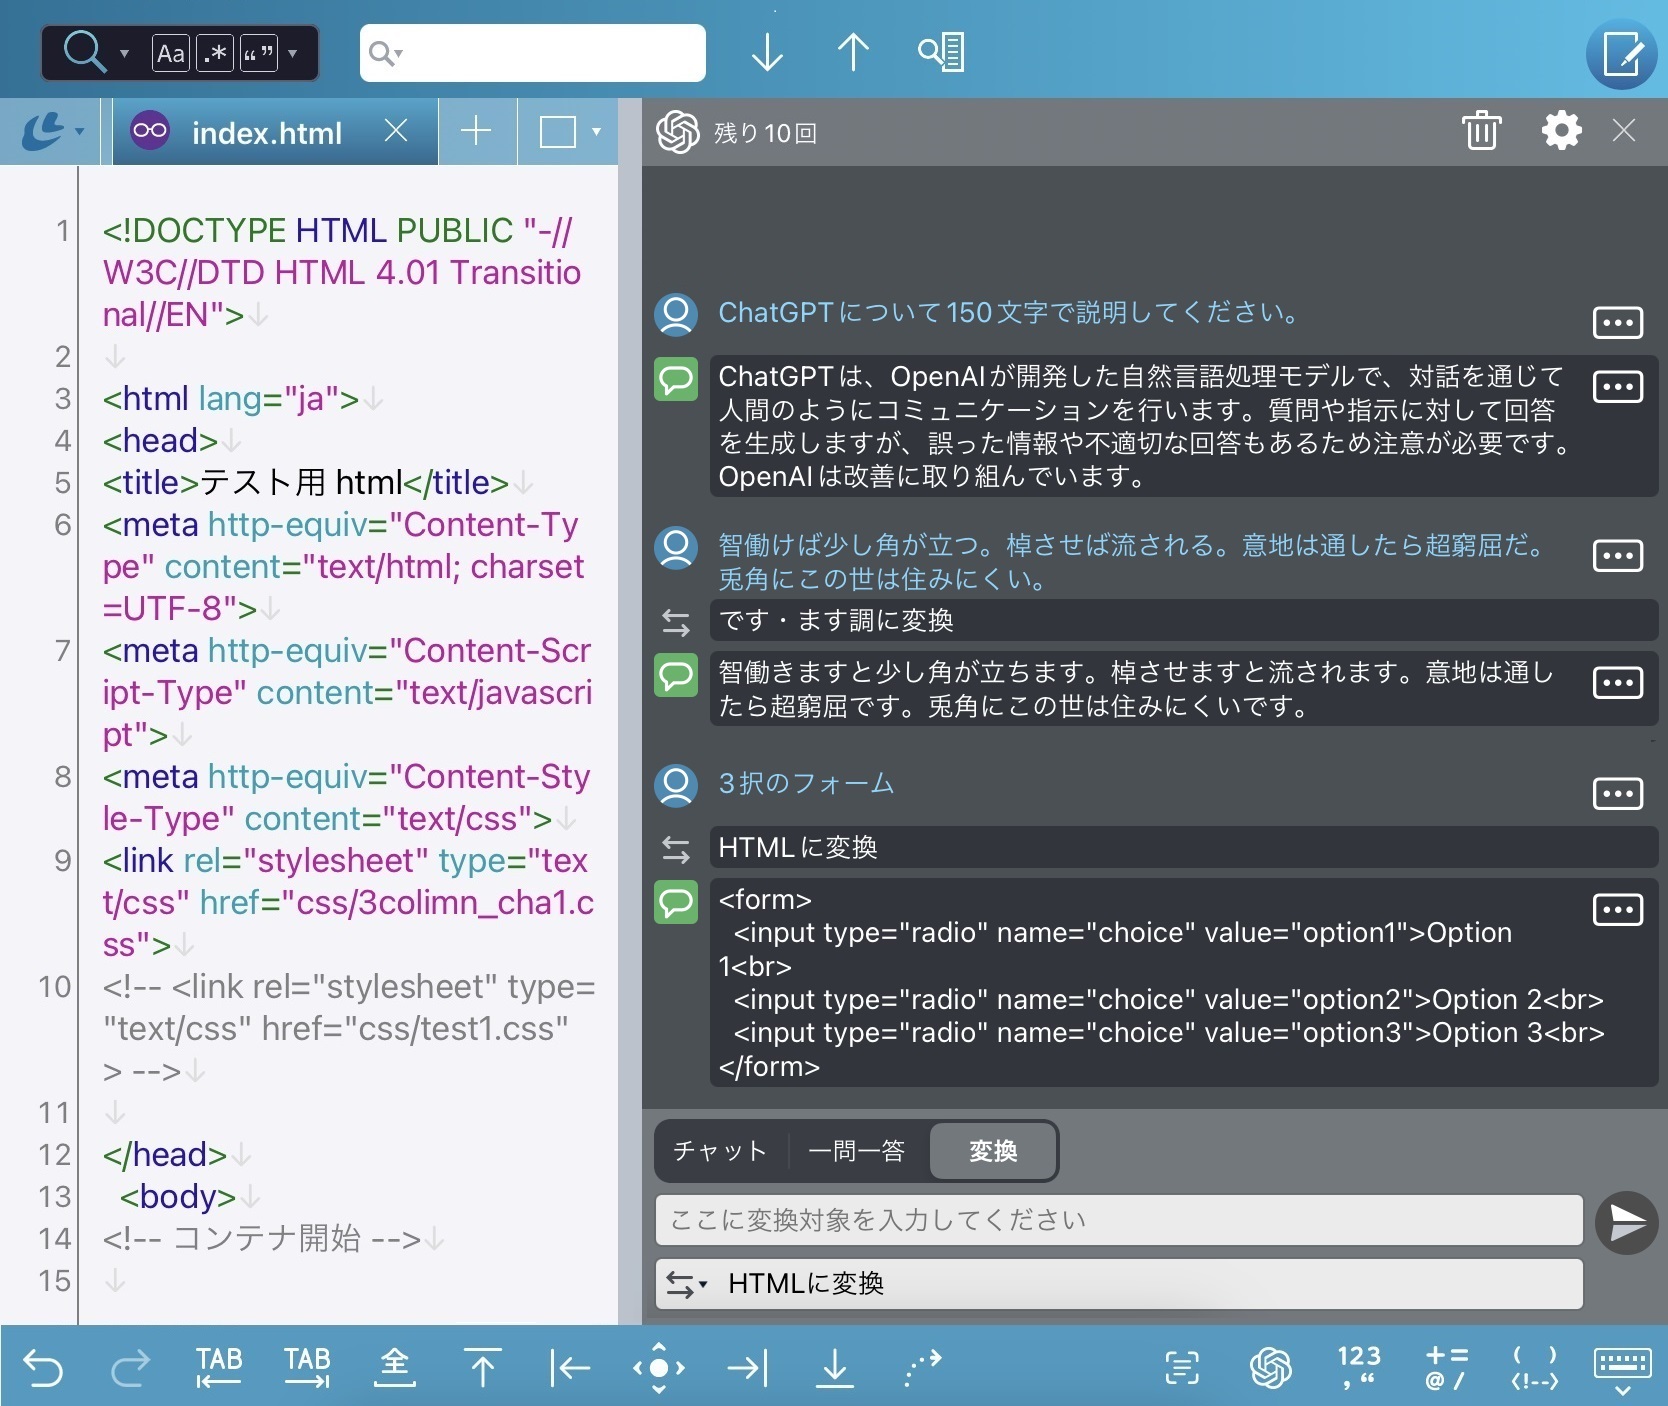Switch to the チャット mode tab
The image size is (1668, 1406).
click(x=720, y=1151)
